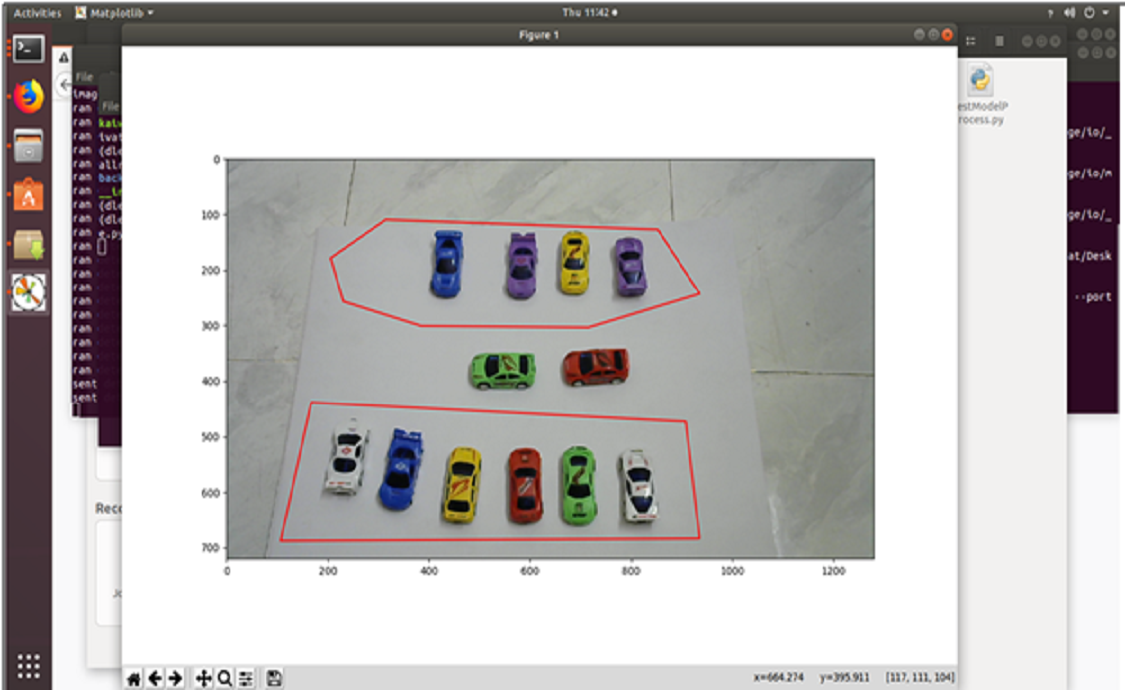Click the '--port' text in the right terminal
This screenshot has width=1125, height=690.
click(1093, 297)
